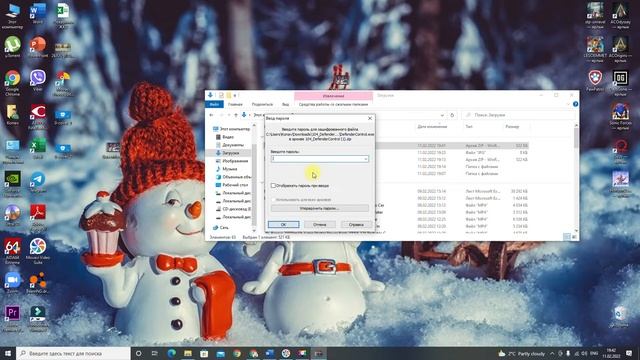Switch to details view in Explorer
The height and width of the screenshot is (360, 640).
[567, 237]
